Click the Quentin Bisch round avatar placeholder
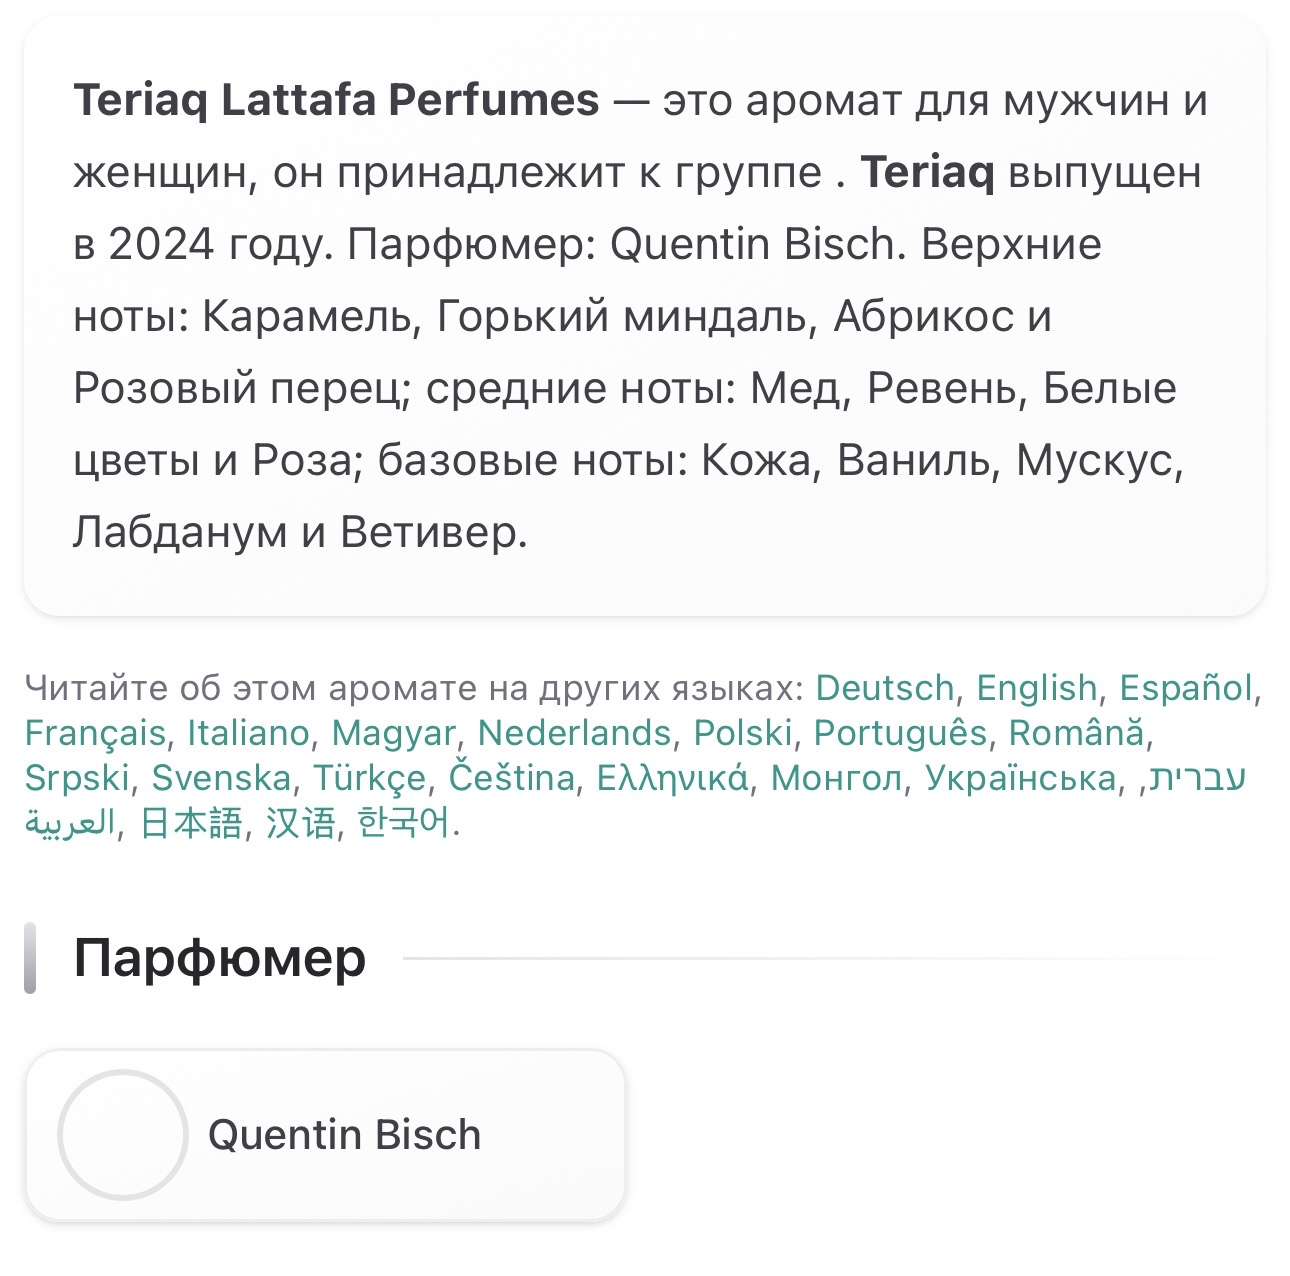Viewport: 1290px width, 1276px height. [x=123, y=1135]
